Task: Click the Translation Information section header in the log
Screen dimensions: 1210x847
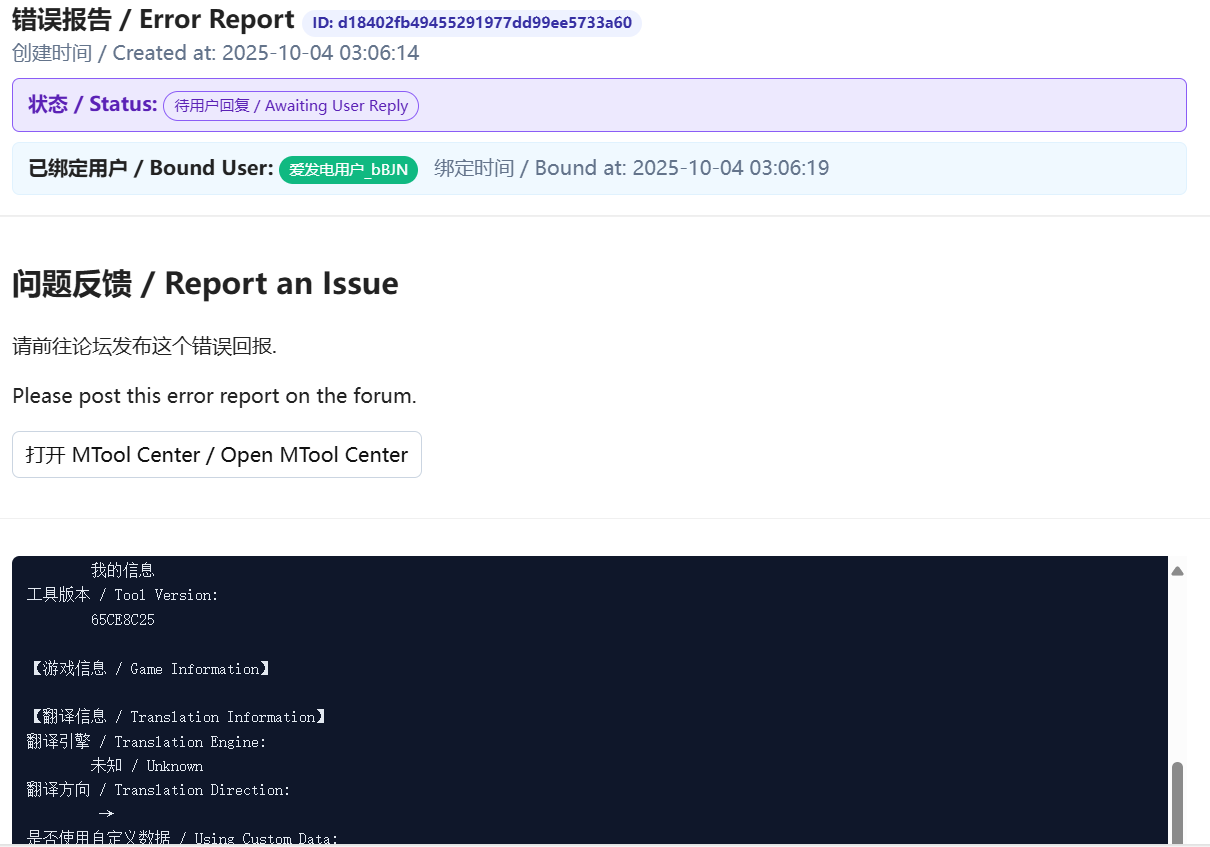Action: [177, 717]
